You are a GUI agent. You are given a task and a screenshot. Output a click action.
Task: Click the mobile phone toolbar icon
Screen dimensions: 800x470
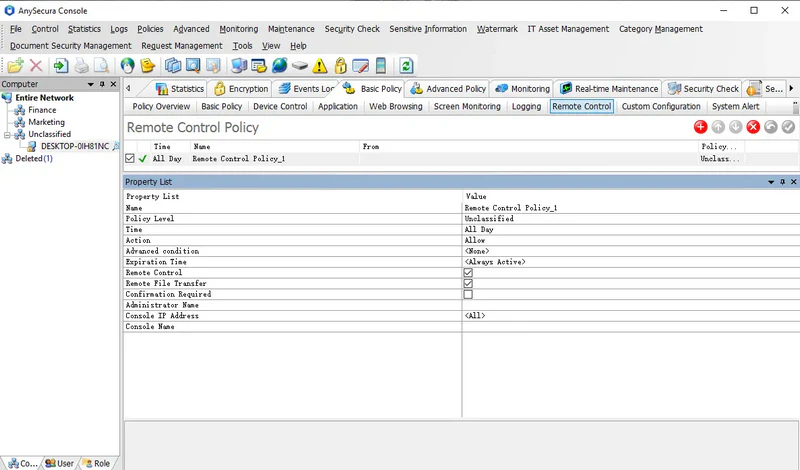click(381, 66)
